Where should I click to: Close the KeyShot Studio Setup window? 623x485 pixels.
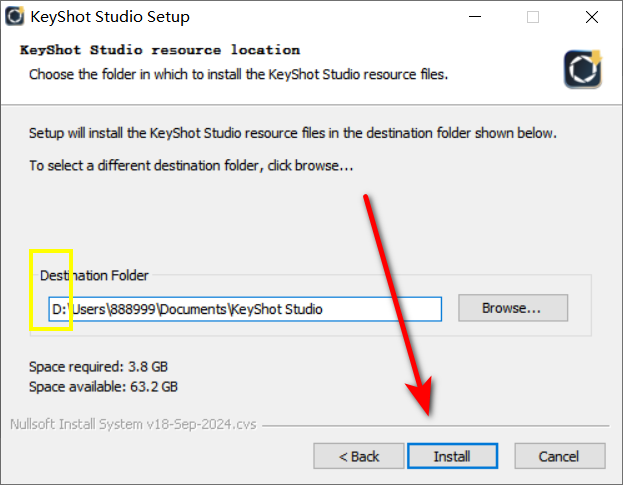point(592,17)
